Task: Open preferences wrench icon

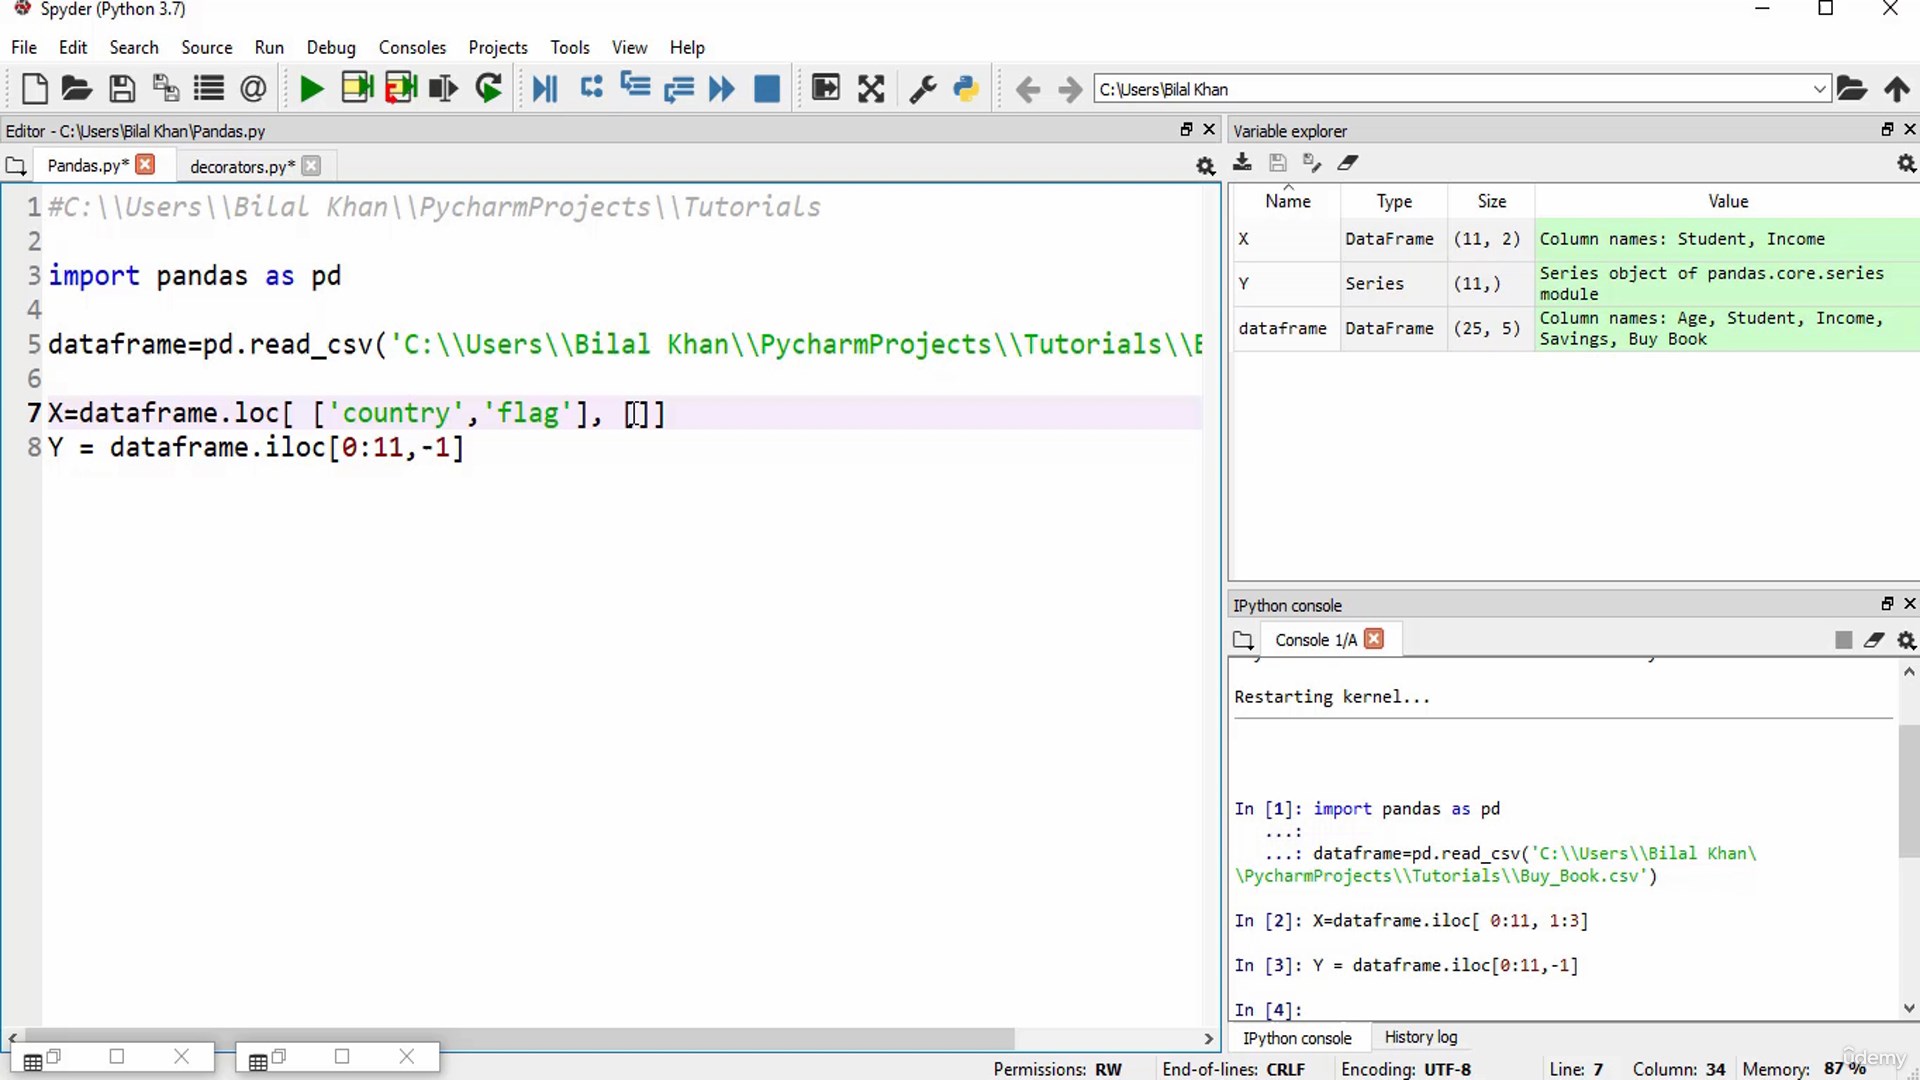Action: [x=922, y=89]
